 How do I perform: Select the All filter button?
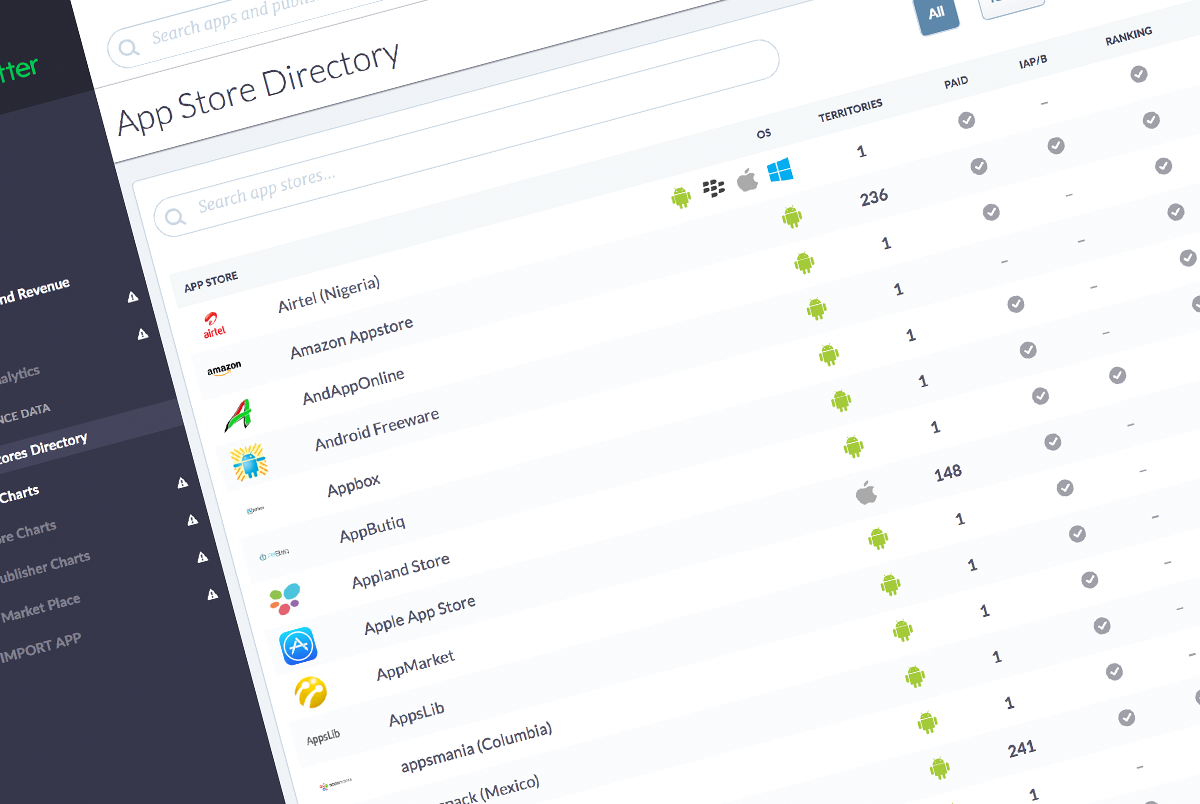click(x=936, y=14)
